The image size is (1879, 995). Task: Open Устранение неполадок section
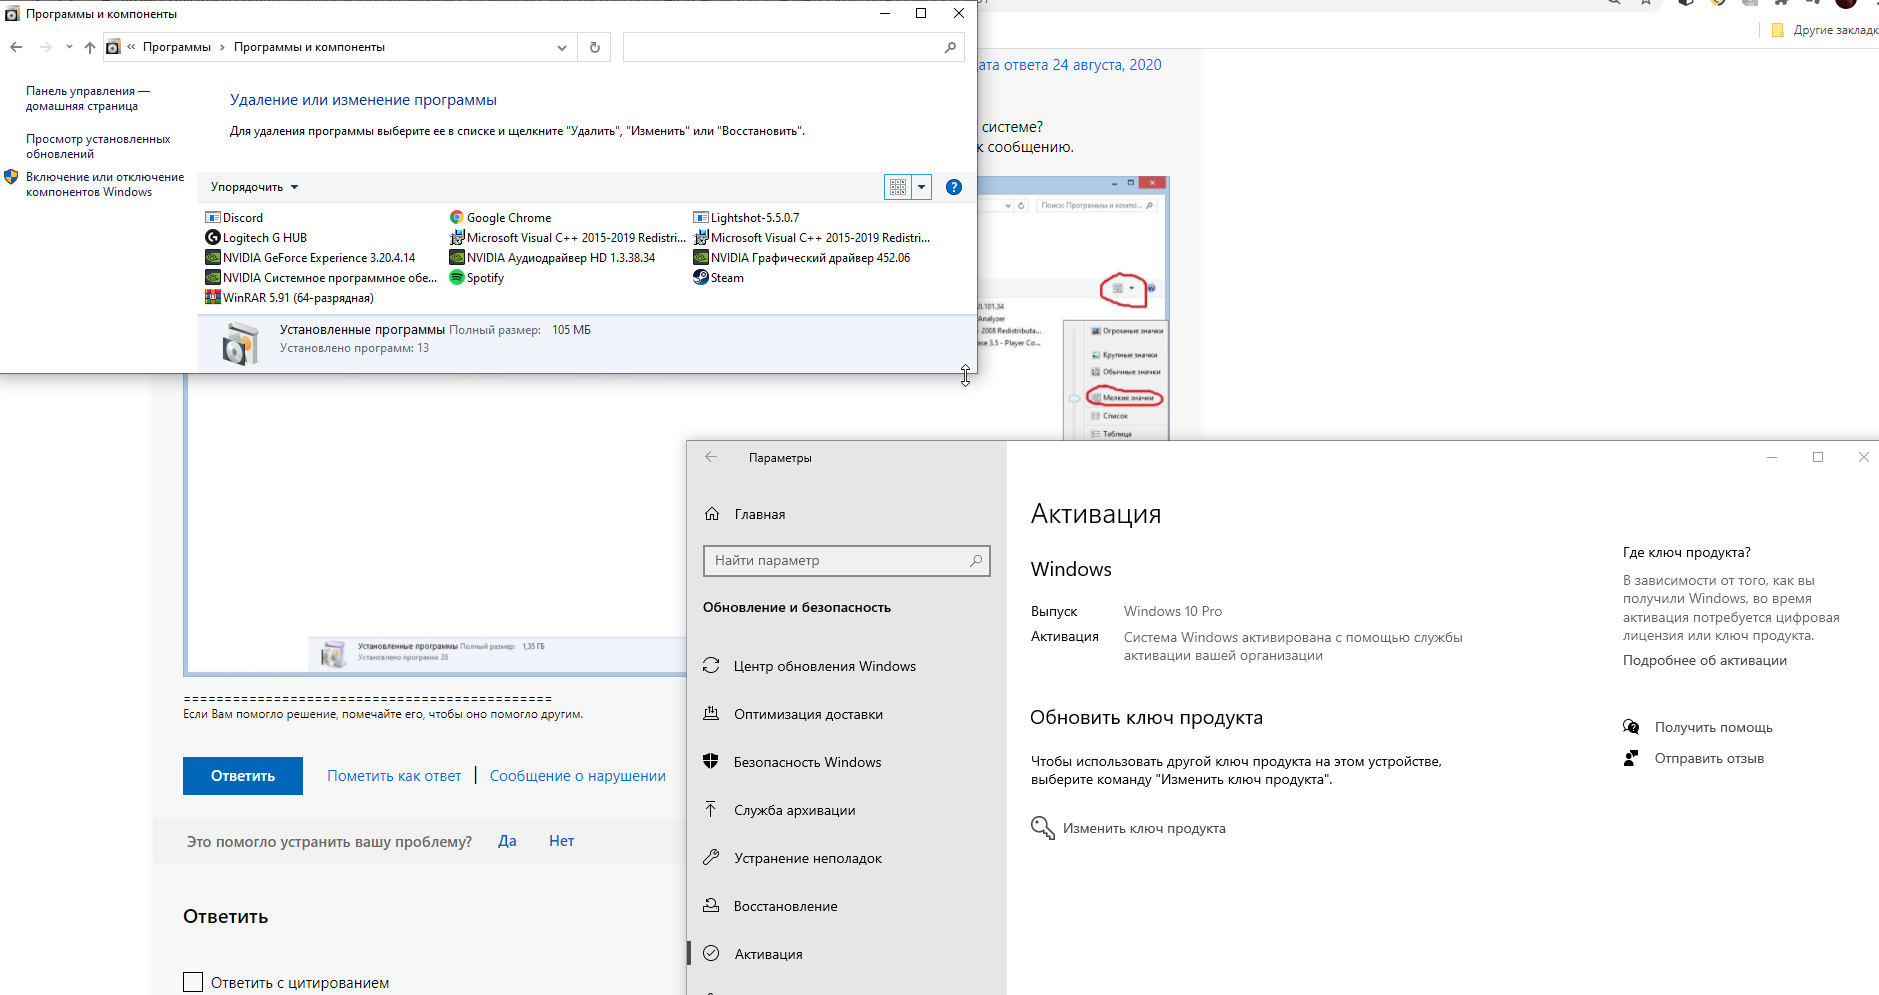pos(792,858)
